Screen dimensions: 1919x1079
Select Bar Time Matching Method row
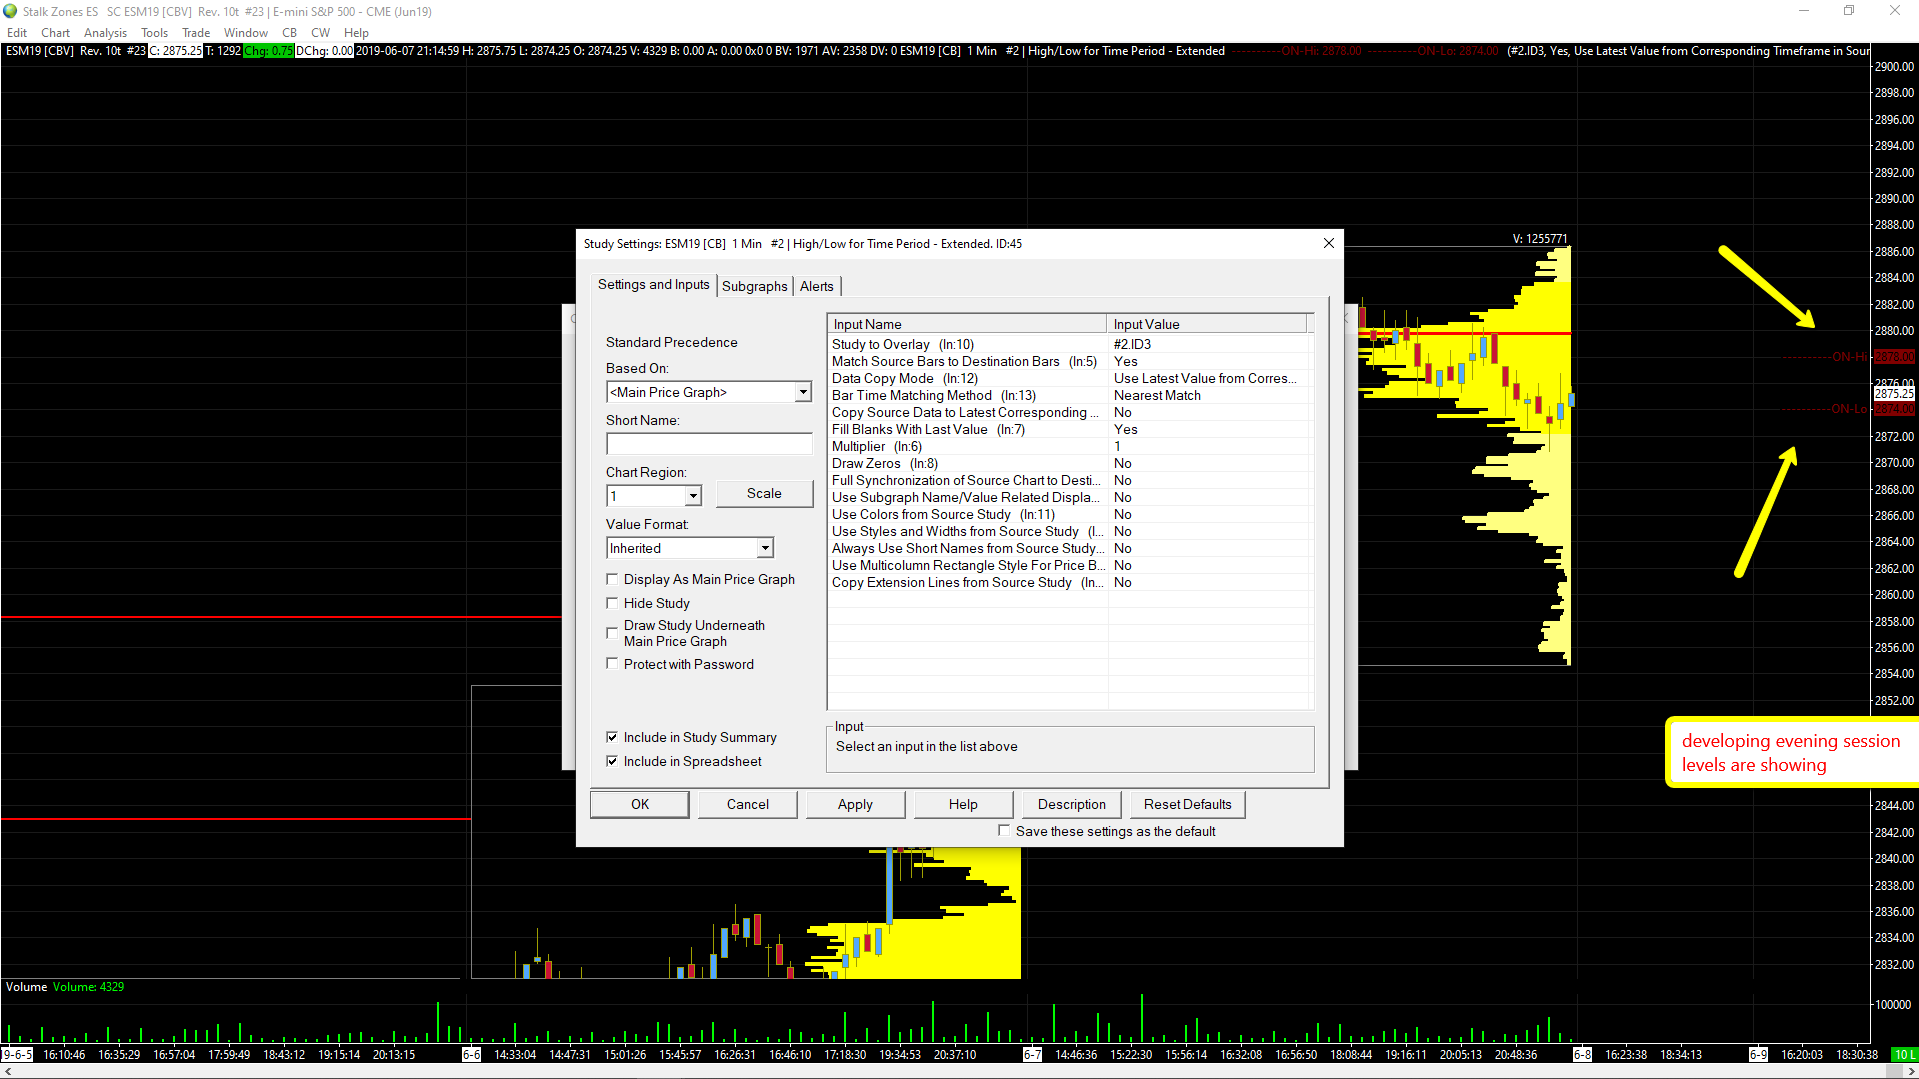[1068, 395]
